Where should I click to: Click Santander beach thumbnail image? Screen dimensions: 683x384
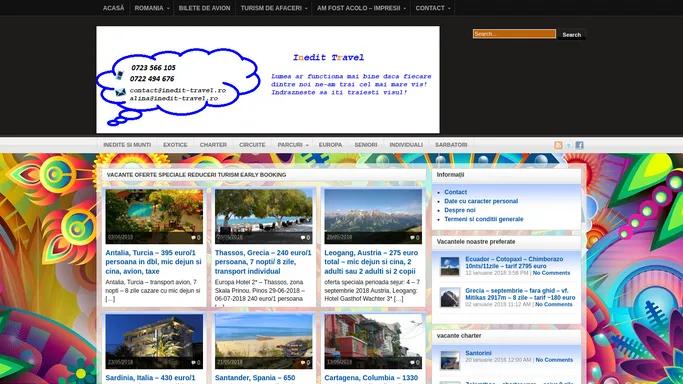(x=264, y=341)
